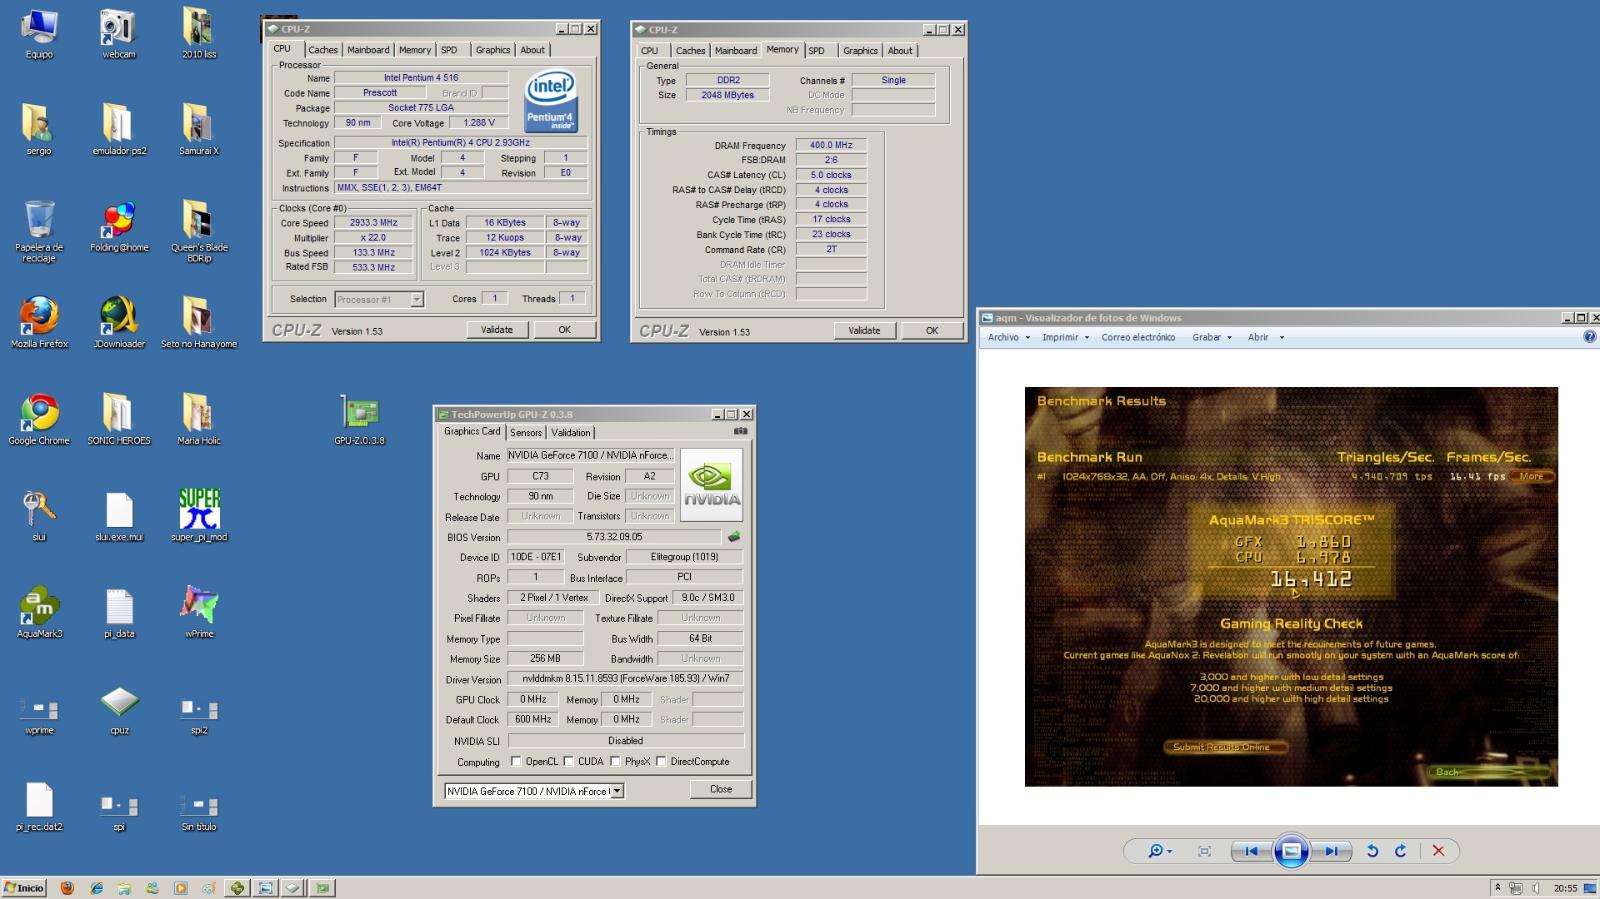Viewport: 1600px width, 899px height.
Task: Delete the photo with red X icon
Action: 1438,851
